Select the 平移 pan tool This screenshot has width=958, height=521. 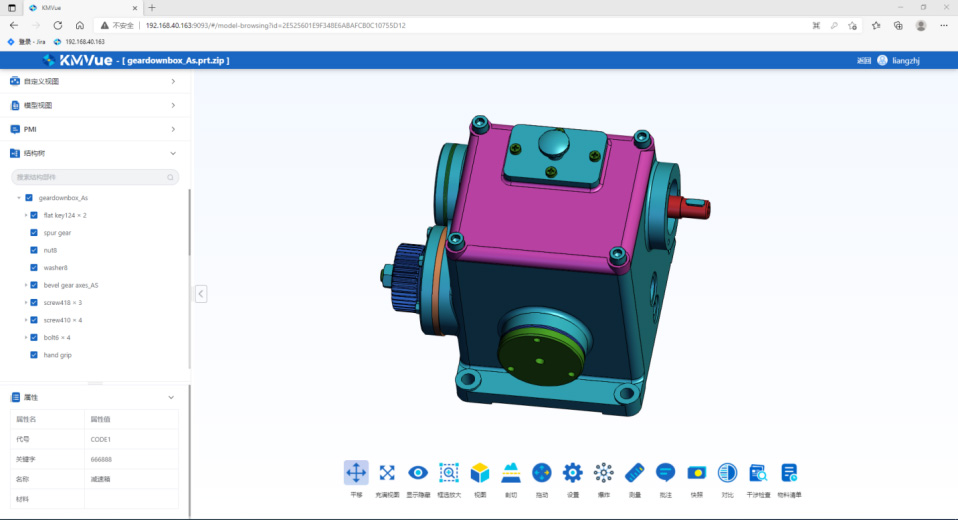click(x=356, y=473)
